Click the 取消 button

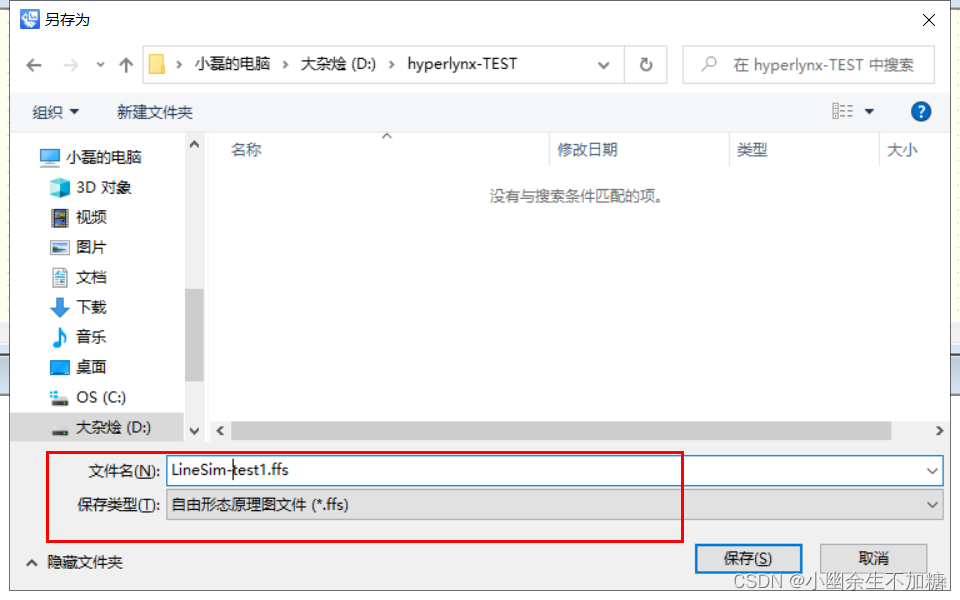(873, 558)
